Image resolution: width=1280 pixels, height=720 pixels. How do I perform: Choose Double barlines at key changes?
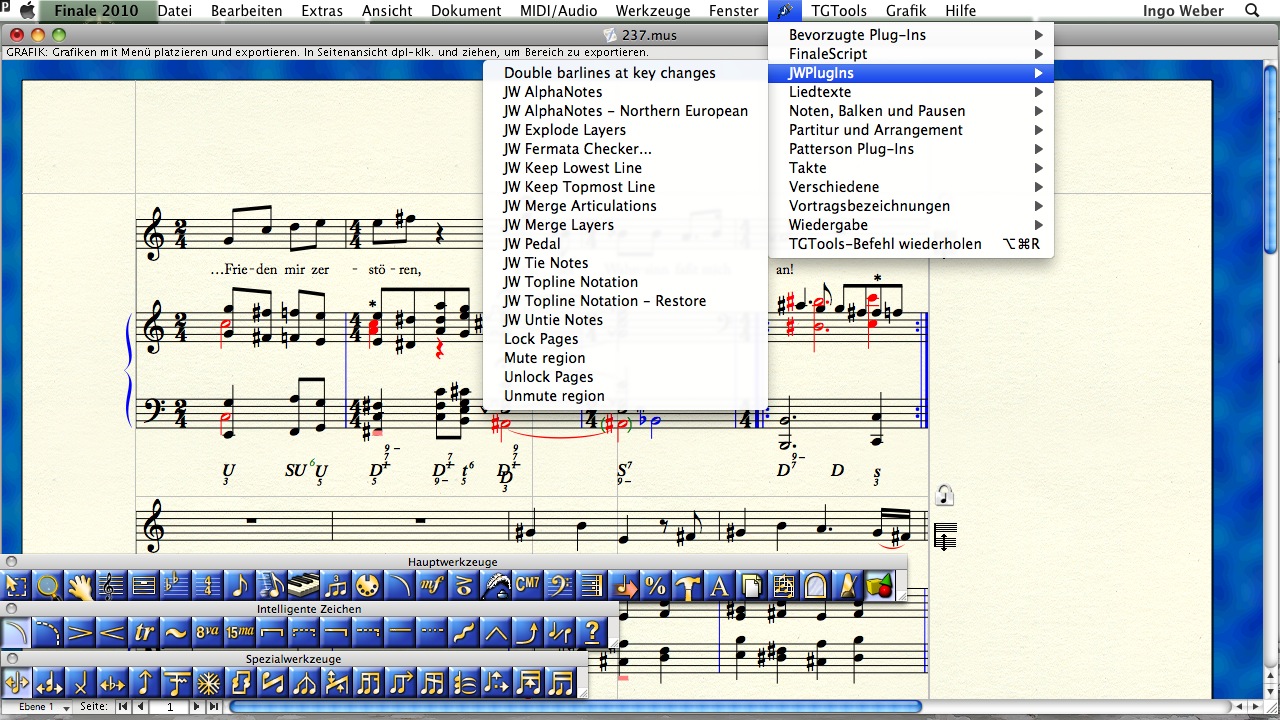(x=609, y=73)
